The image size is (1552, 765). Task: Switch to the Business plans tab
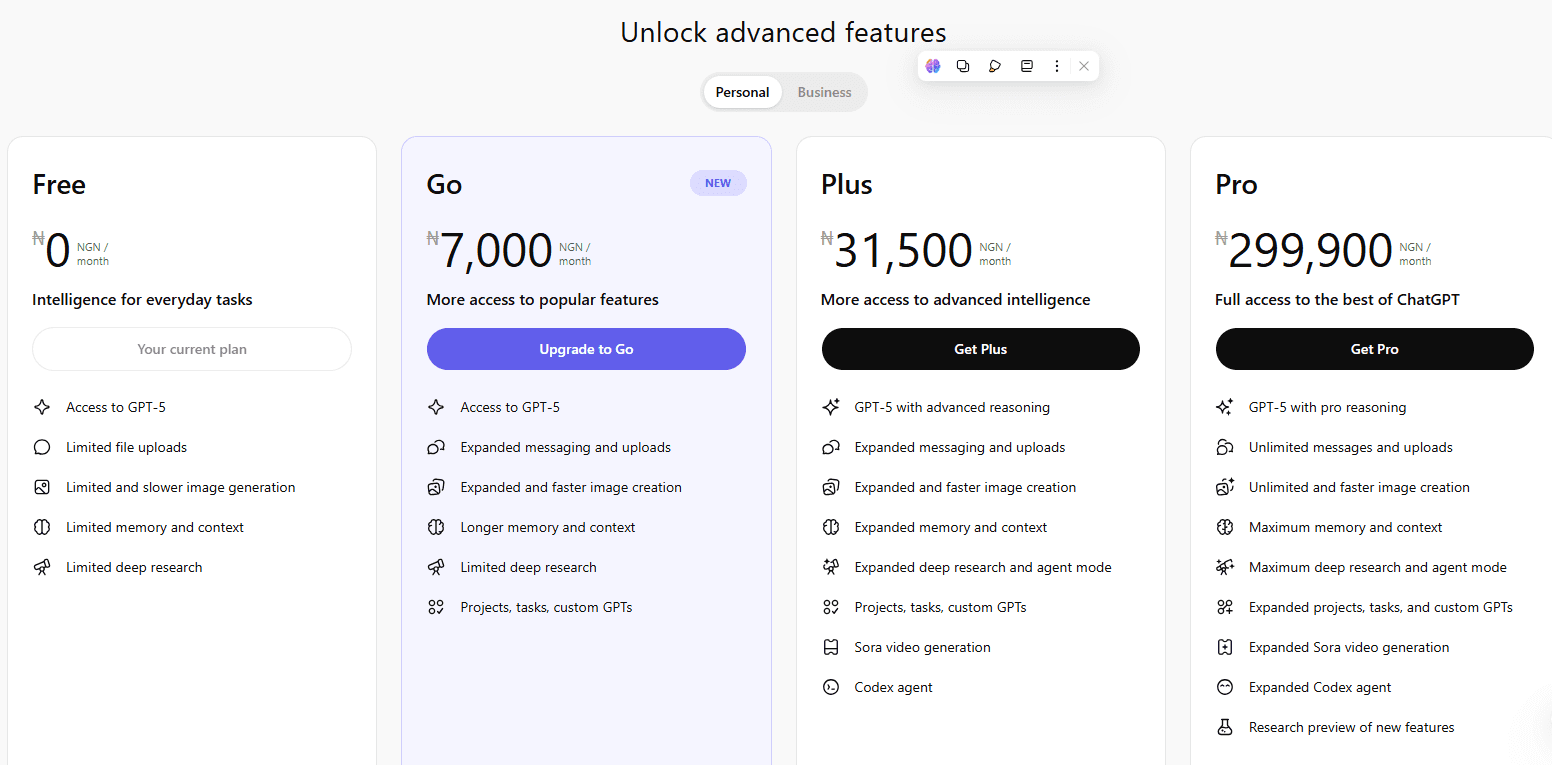tap(824, 92)
